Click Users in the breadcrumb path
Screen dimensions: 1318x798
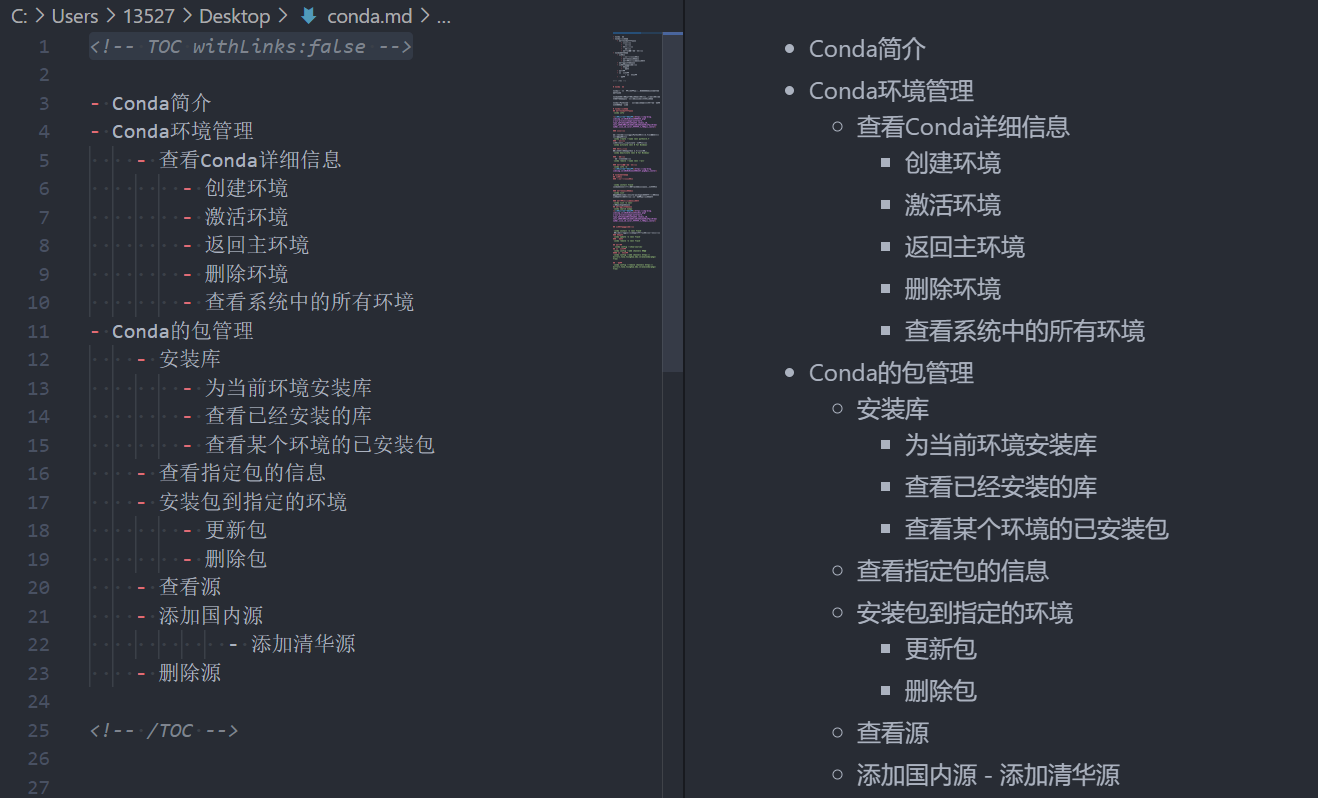point(75,15)
